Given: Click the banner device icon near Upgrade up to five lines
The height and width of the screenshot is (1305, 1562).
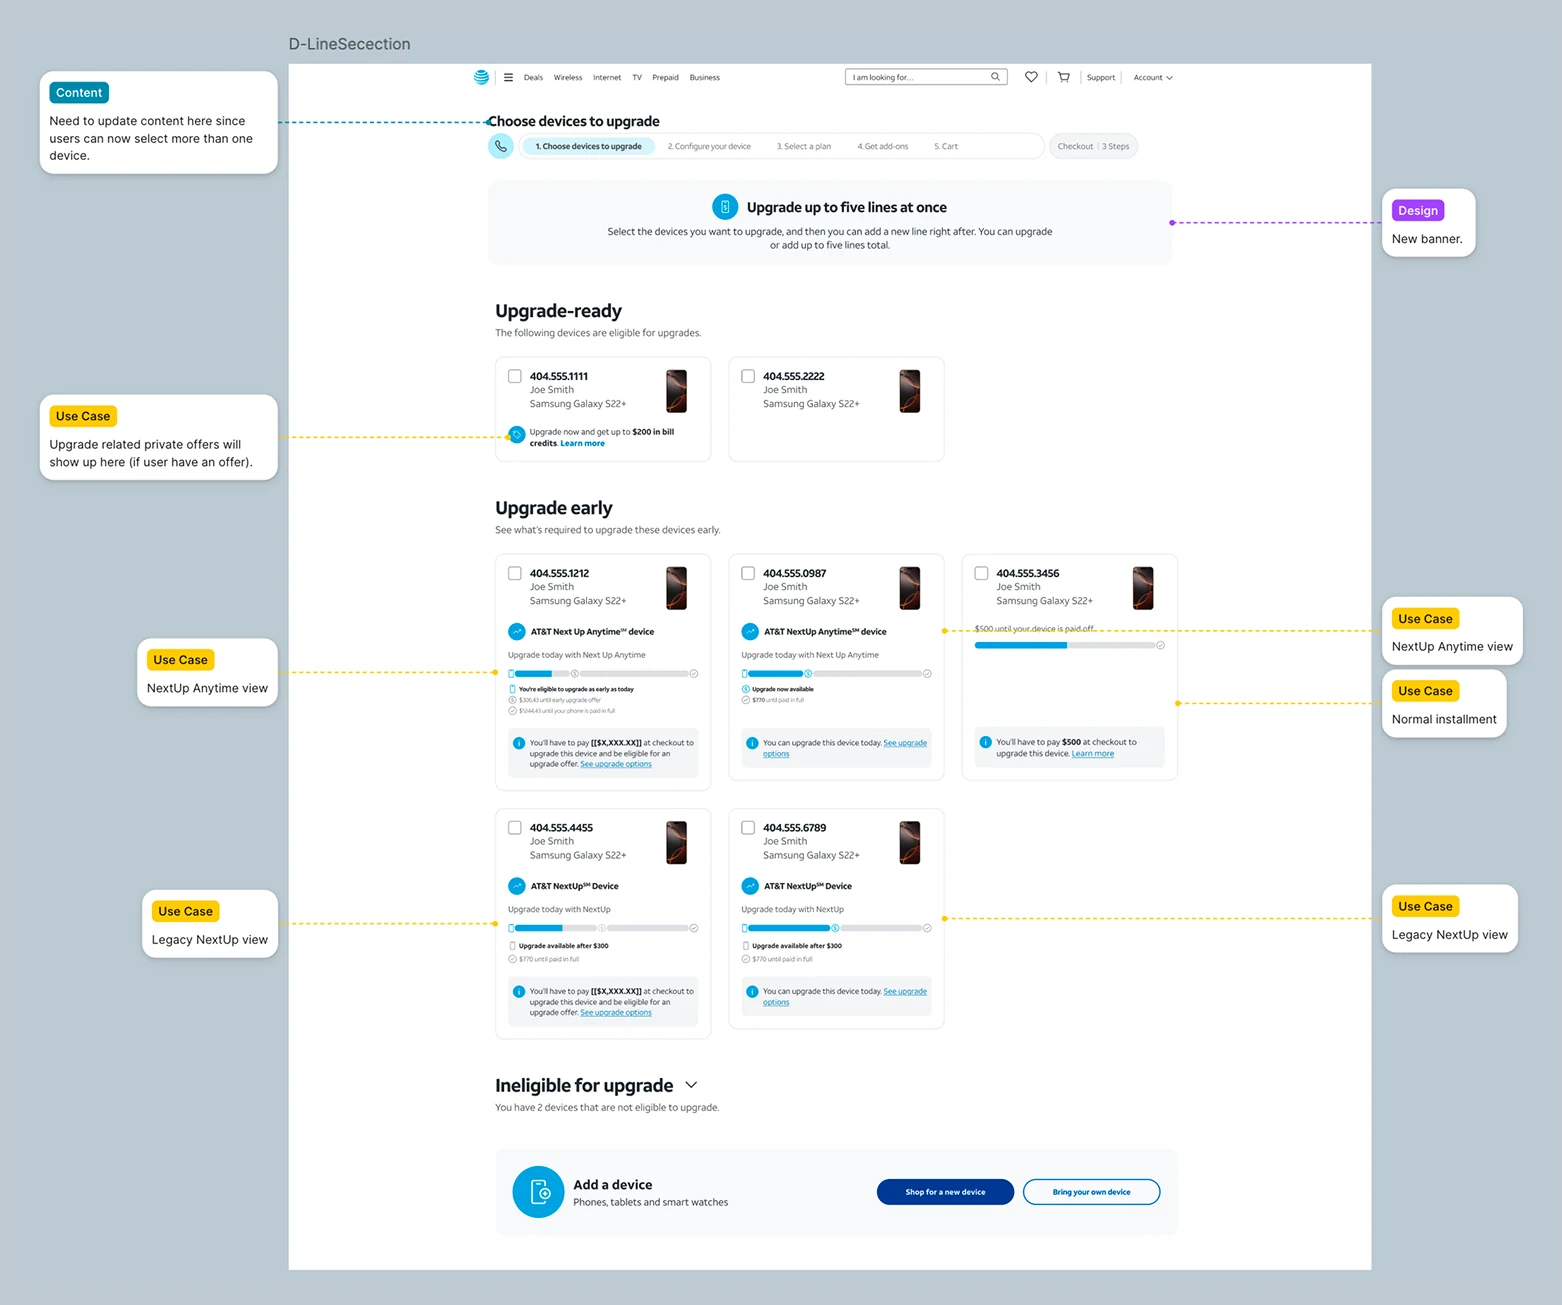Looking at the screenshot, I should 725,207.
